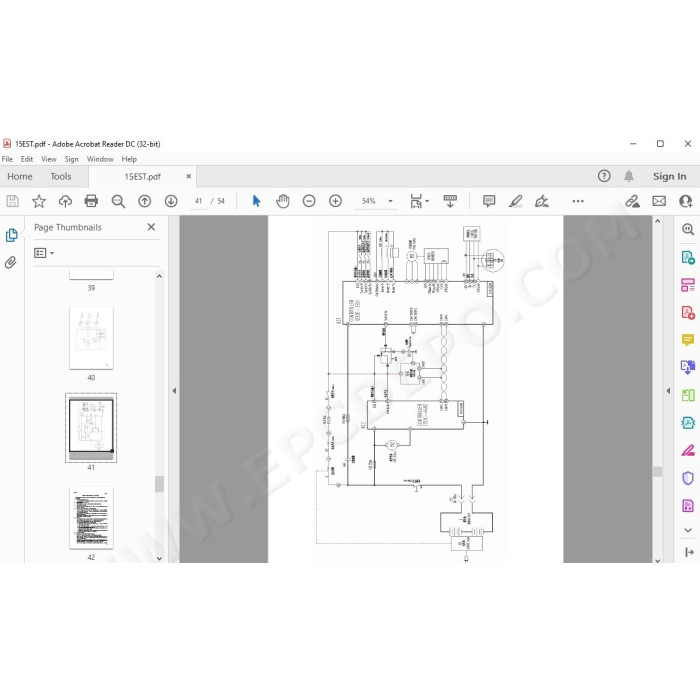Open the find text search tool
This screenshot has height=700, width=700.
click(x=118, y=201)
